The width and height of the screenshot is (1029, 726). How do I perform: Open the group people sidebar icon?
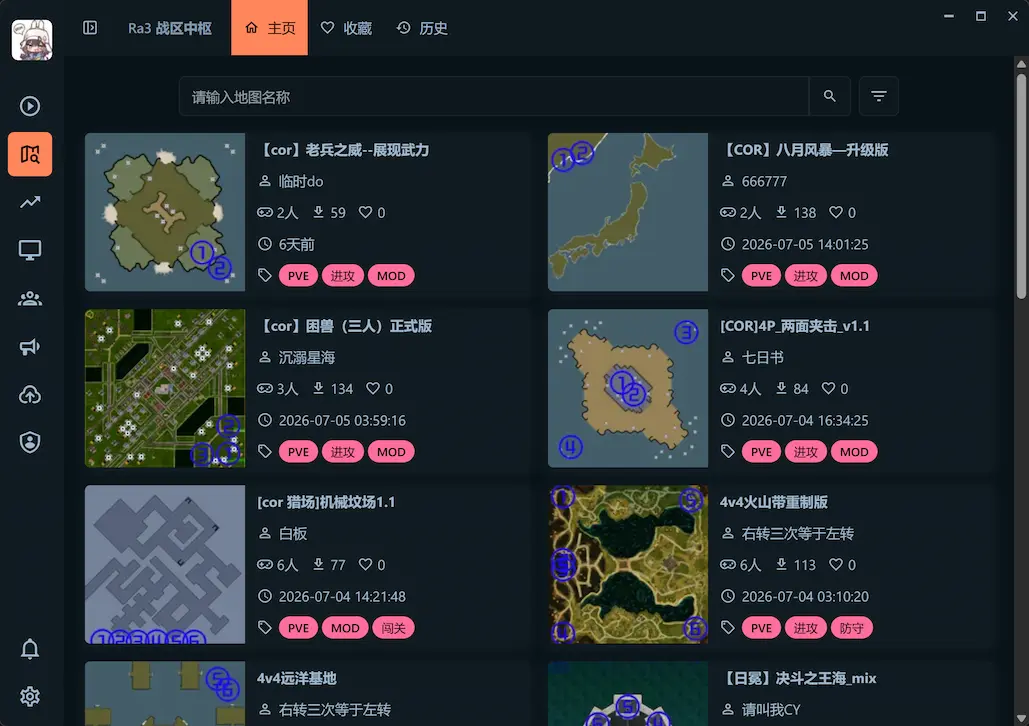pyautogui.click(x=30, y=299)
